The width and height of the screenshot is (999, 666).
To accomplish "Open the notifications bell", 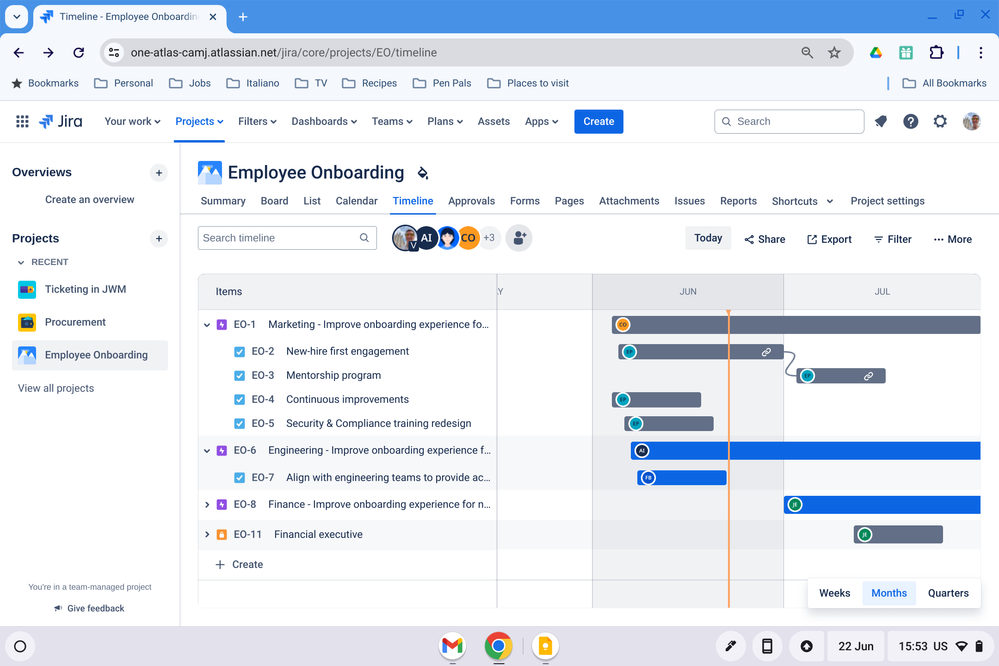I will coord(881,121).
